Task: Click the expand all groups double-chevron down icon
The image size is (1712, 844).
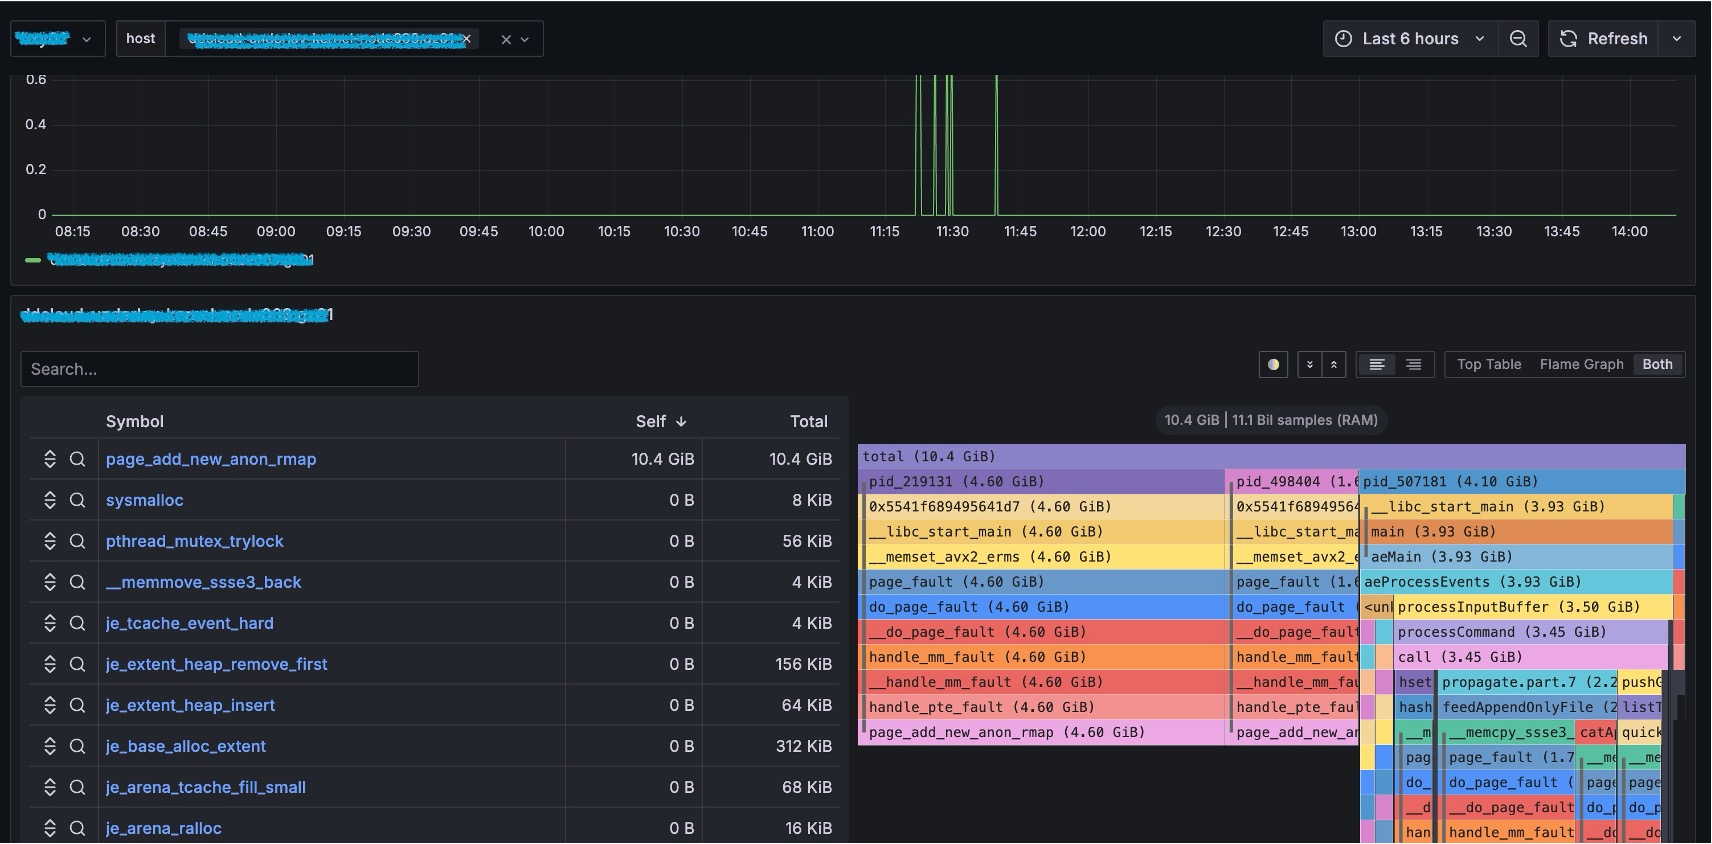Action: pos(1309,365)
